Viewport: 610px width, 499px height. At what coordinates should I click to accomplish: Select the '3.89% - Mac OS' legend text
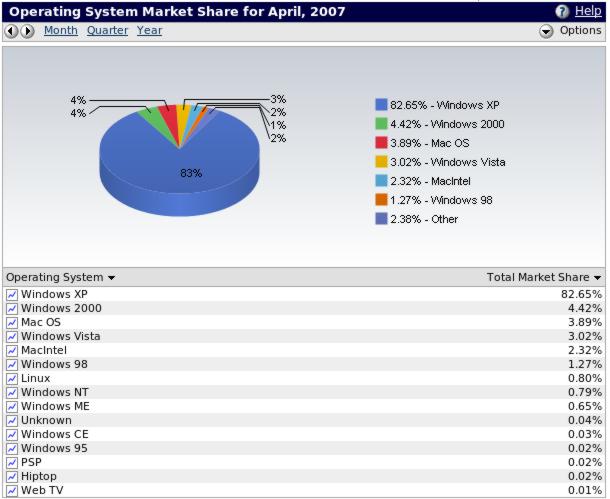(x=430, y=143)
